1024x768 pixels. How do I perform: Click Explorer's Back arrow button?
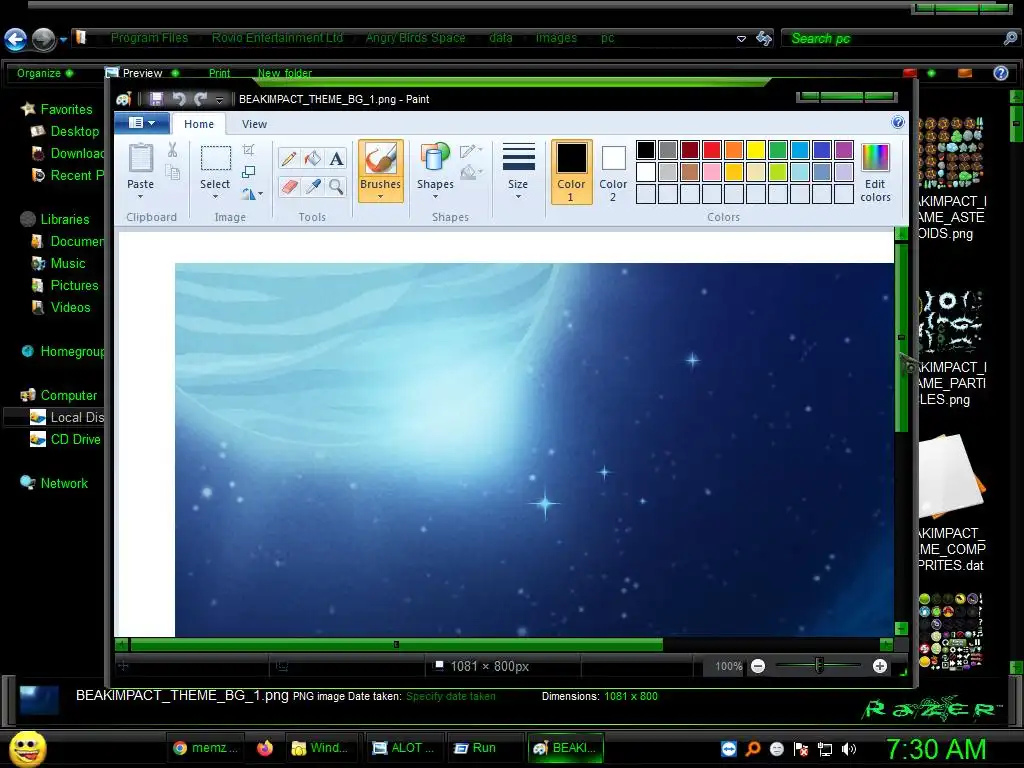(16, 39)
